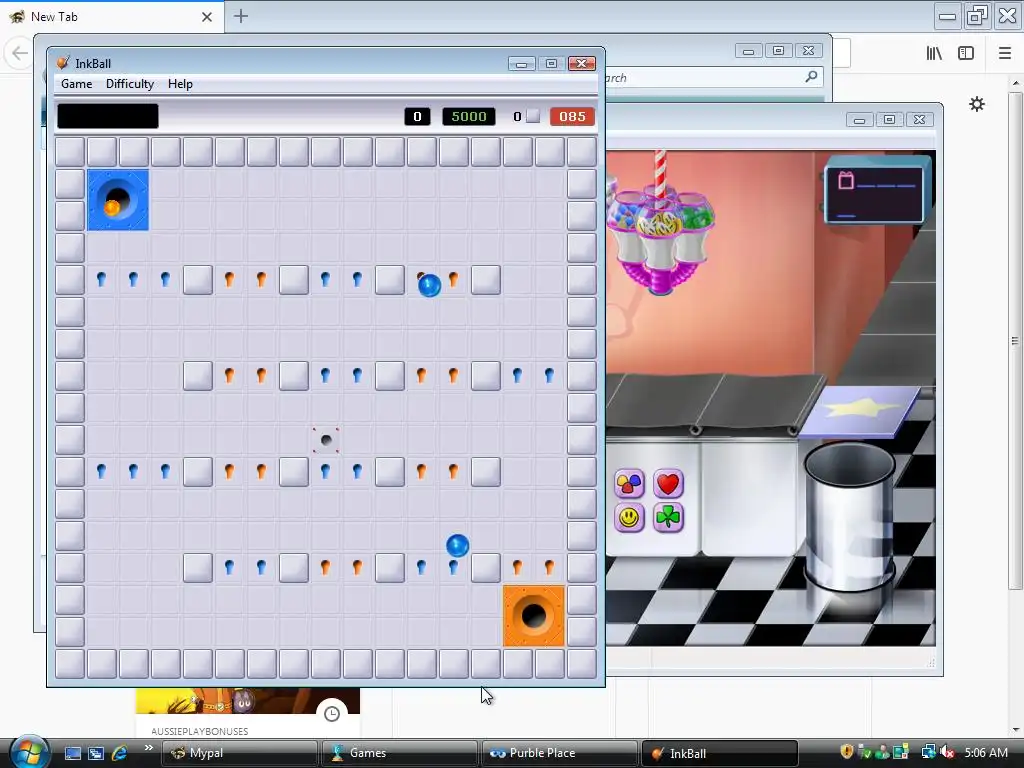Click the security shield tray icon
This screenshot has height=768, width=1024.
pos(846,752)
